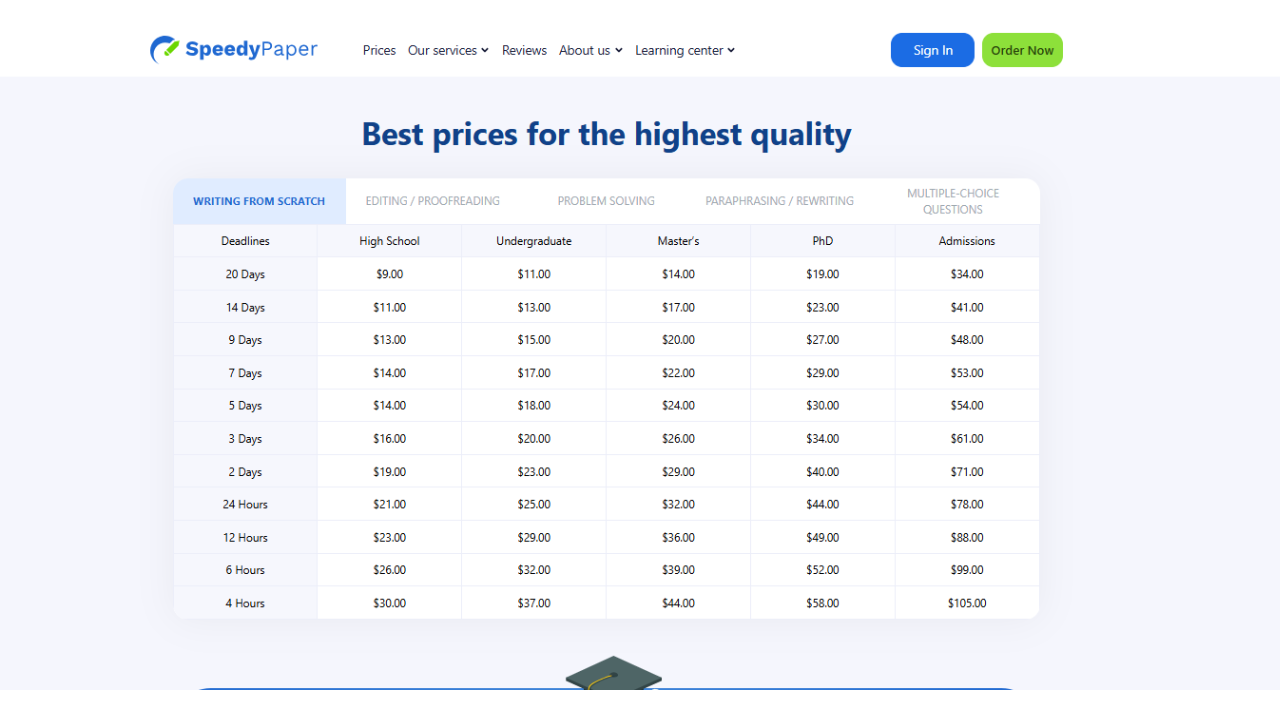Click the Sign In button
The height and width of the screenshot is (720, 1280).
tap(932, 50)
